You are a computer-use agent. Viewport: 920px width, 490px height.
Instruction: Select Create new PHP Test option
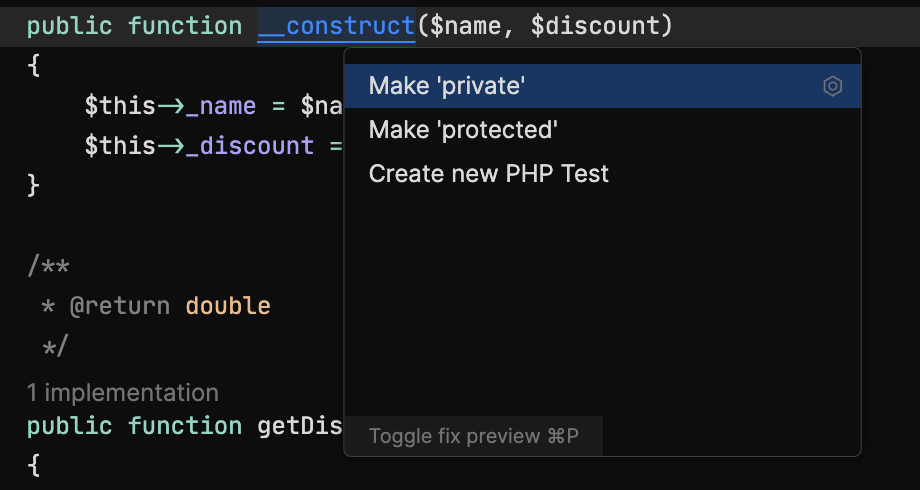(489, 174)
